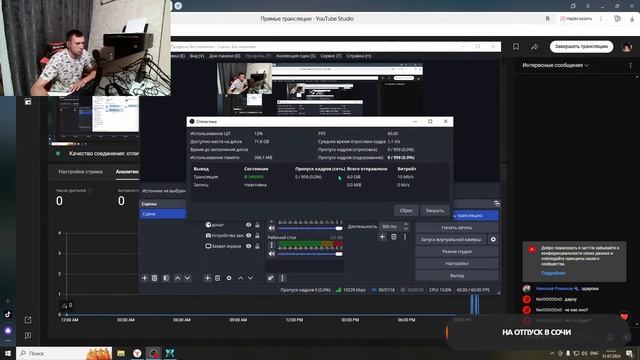Viewport: 640px width, 360px height.
Task: Move source up in Sources list
Action: (x=240, y=278)
